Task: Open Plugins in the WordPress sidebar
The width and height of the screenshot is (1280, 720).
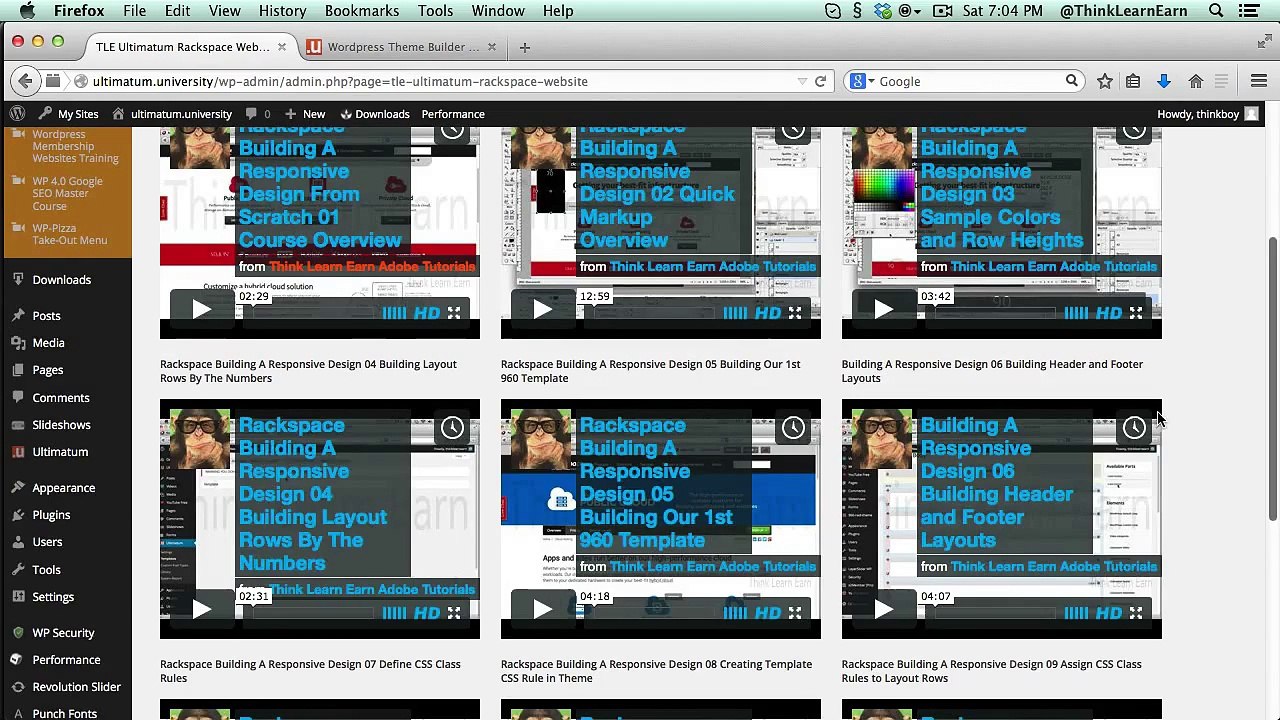Action: click(x=51, y=515)
